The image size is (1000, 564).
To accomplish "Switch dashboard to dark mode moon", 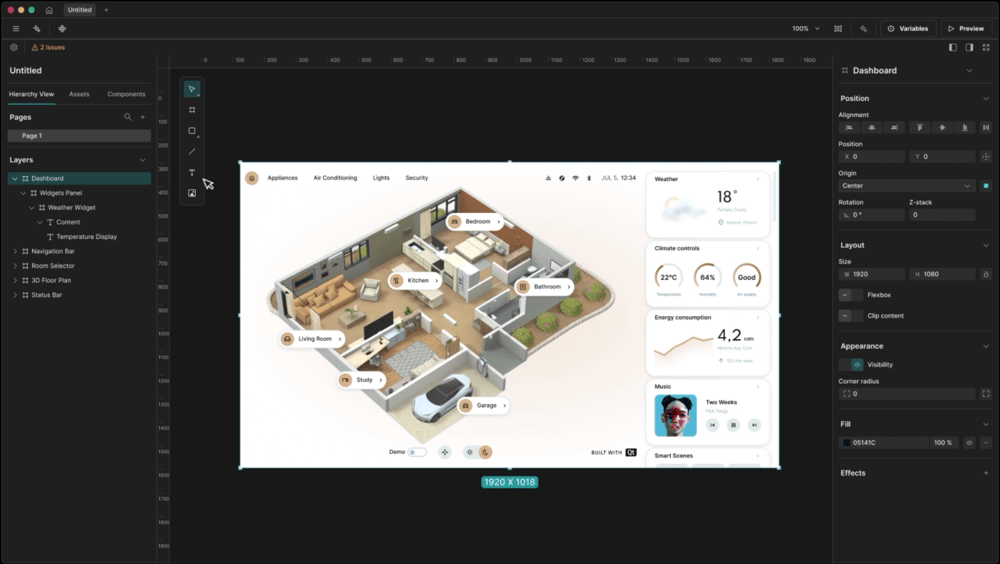I will 485,452.
